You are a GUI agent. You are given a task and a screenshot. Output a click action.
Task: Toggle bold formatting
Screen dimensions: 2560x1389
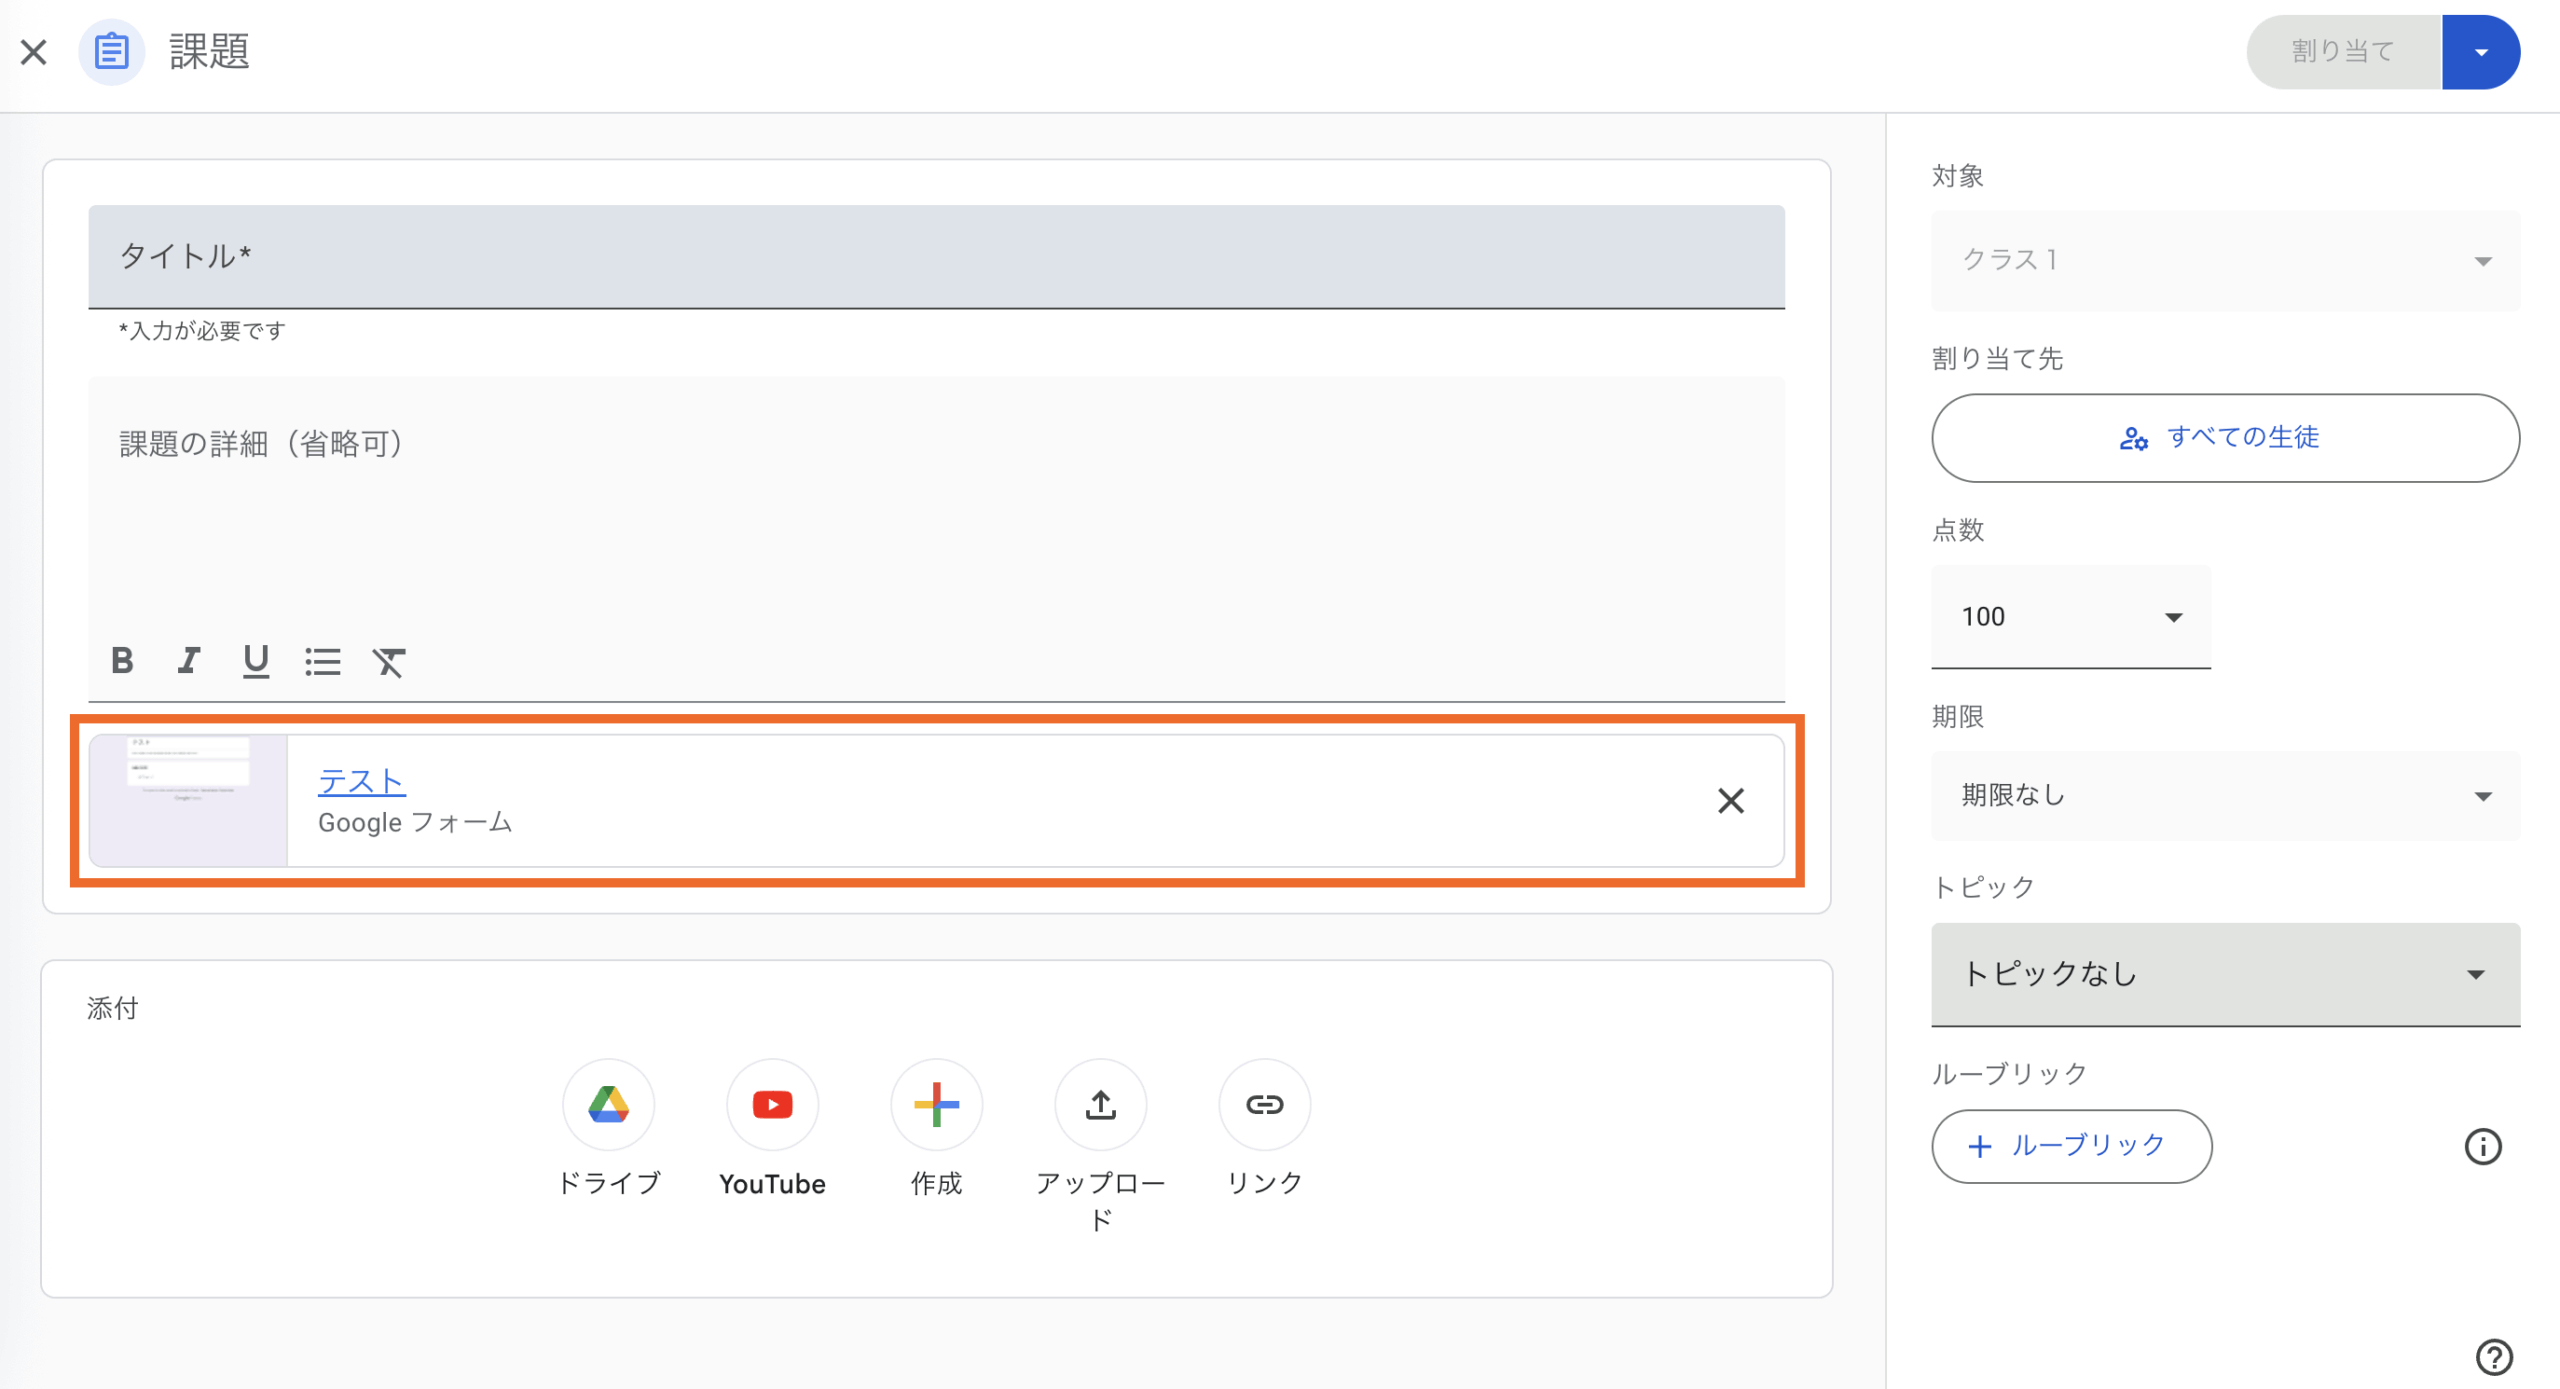point(122,661)
